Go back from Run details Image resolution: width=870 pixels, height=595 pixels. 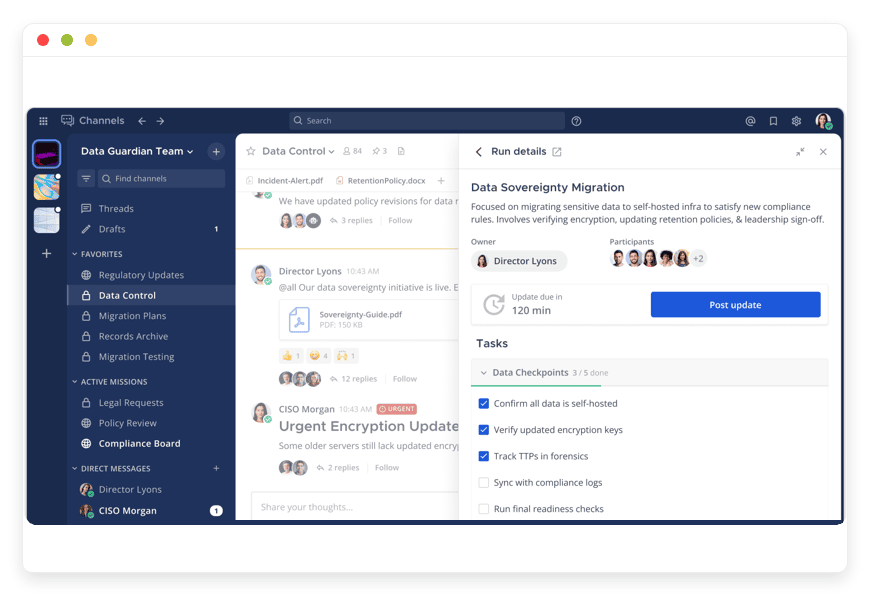click(x=479, y=152)
